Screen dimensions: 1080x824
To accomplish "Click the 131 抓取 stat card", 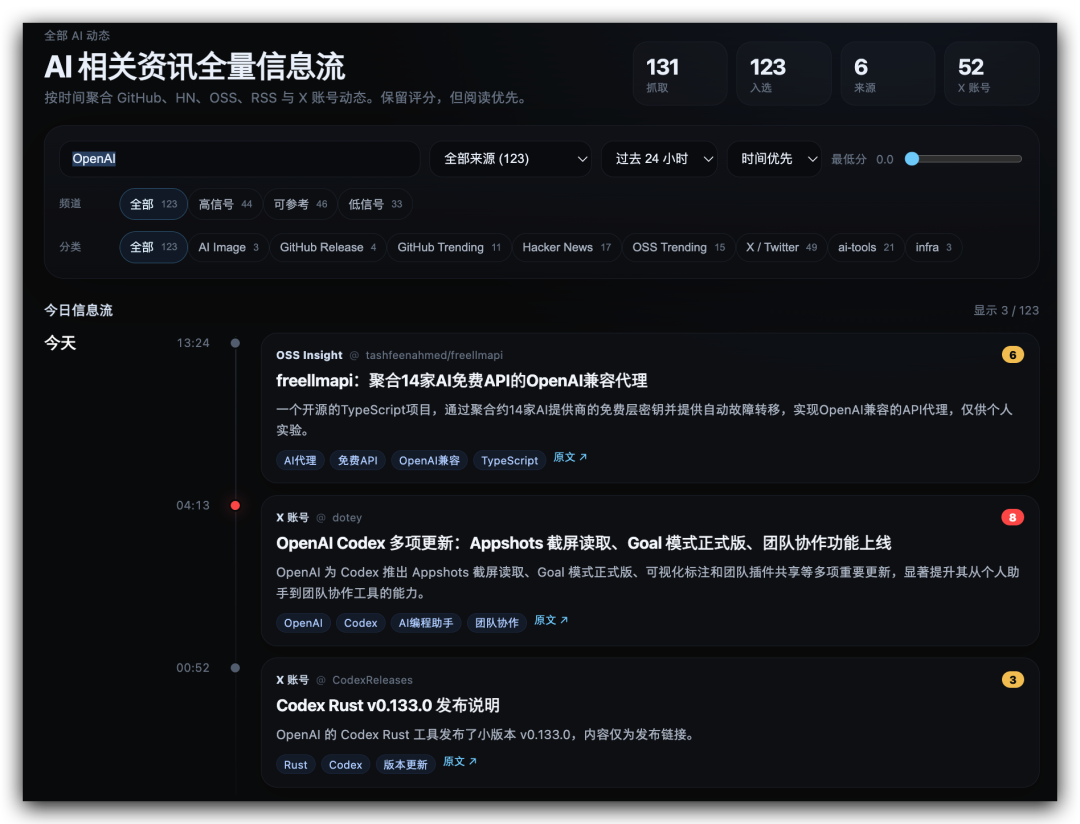I will coord(680,74).
